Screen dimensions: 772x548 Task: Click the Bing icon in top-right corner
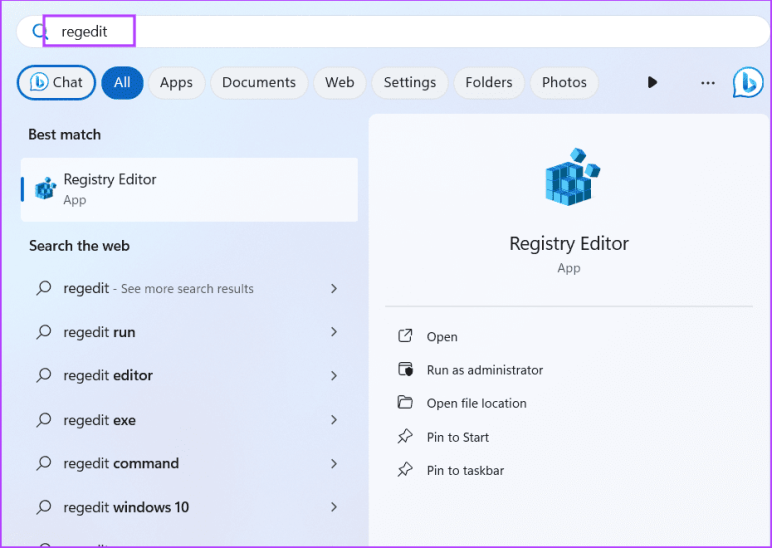pyautogui.click(x=747, y=82)
